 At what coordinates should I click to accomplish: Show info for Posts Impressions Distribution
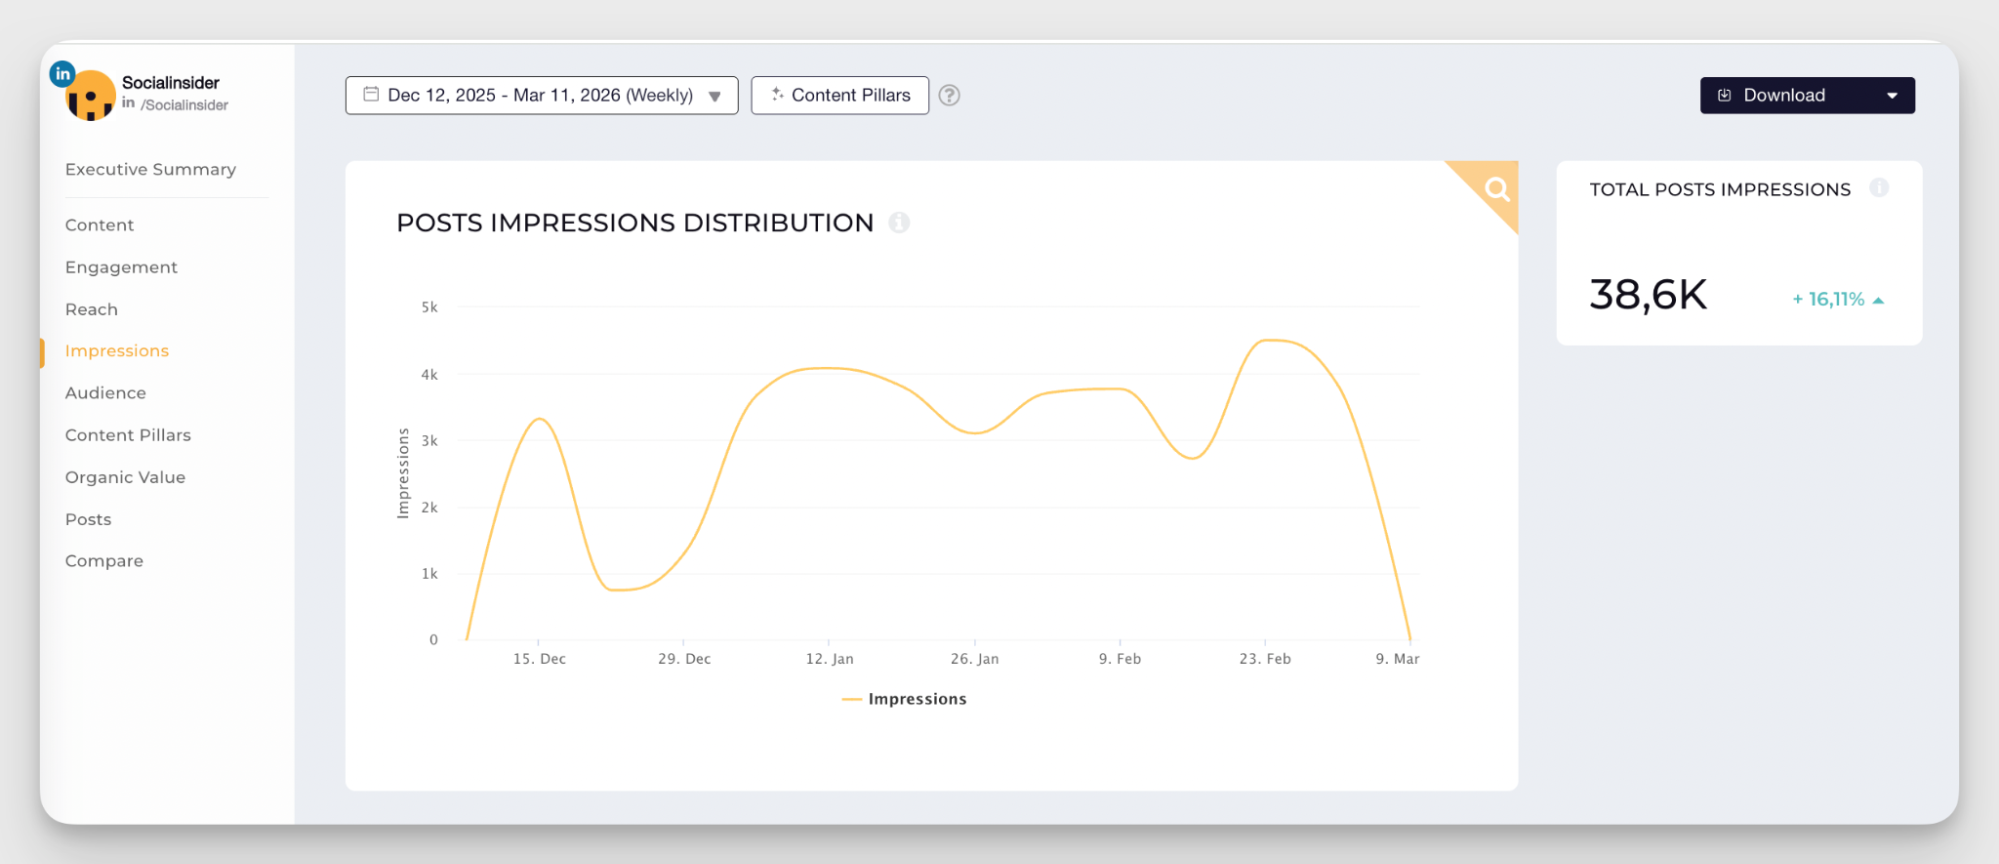point(899,222)
